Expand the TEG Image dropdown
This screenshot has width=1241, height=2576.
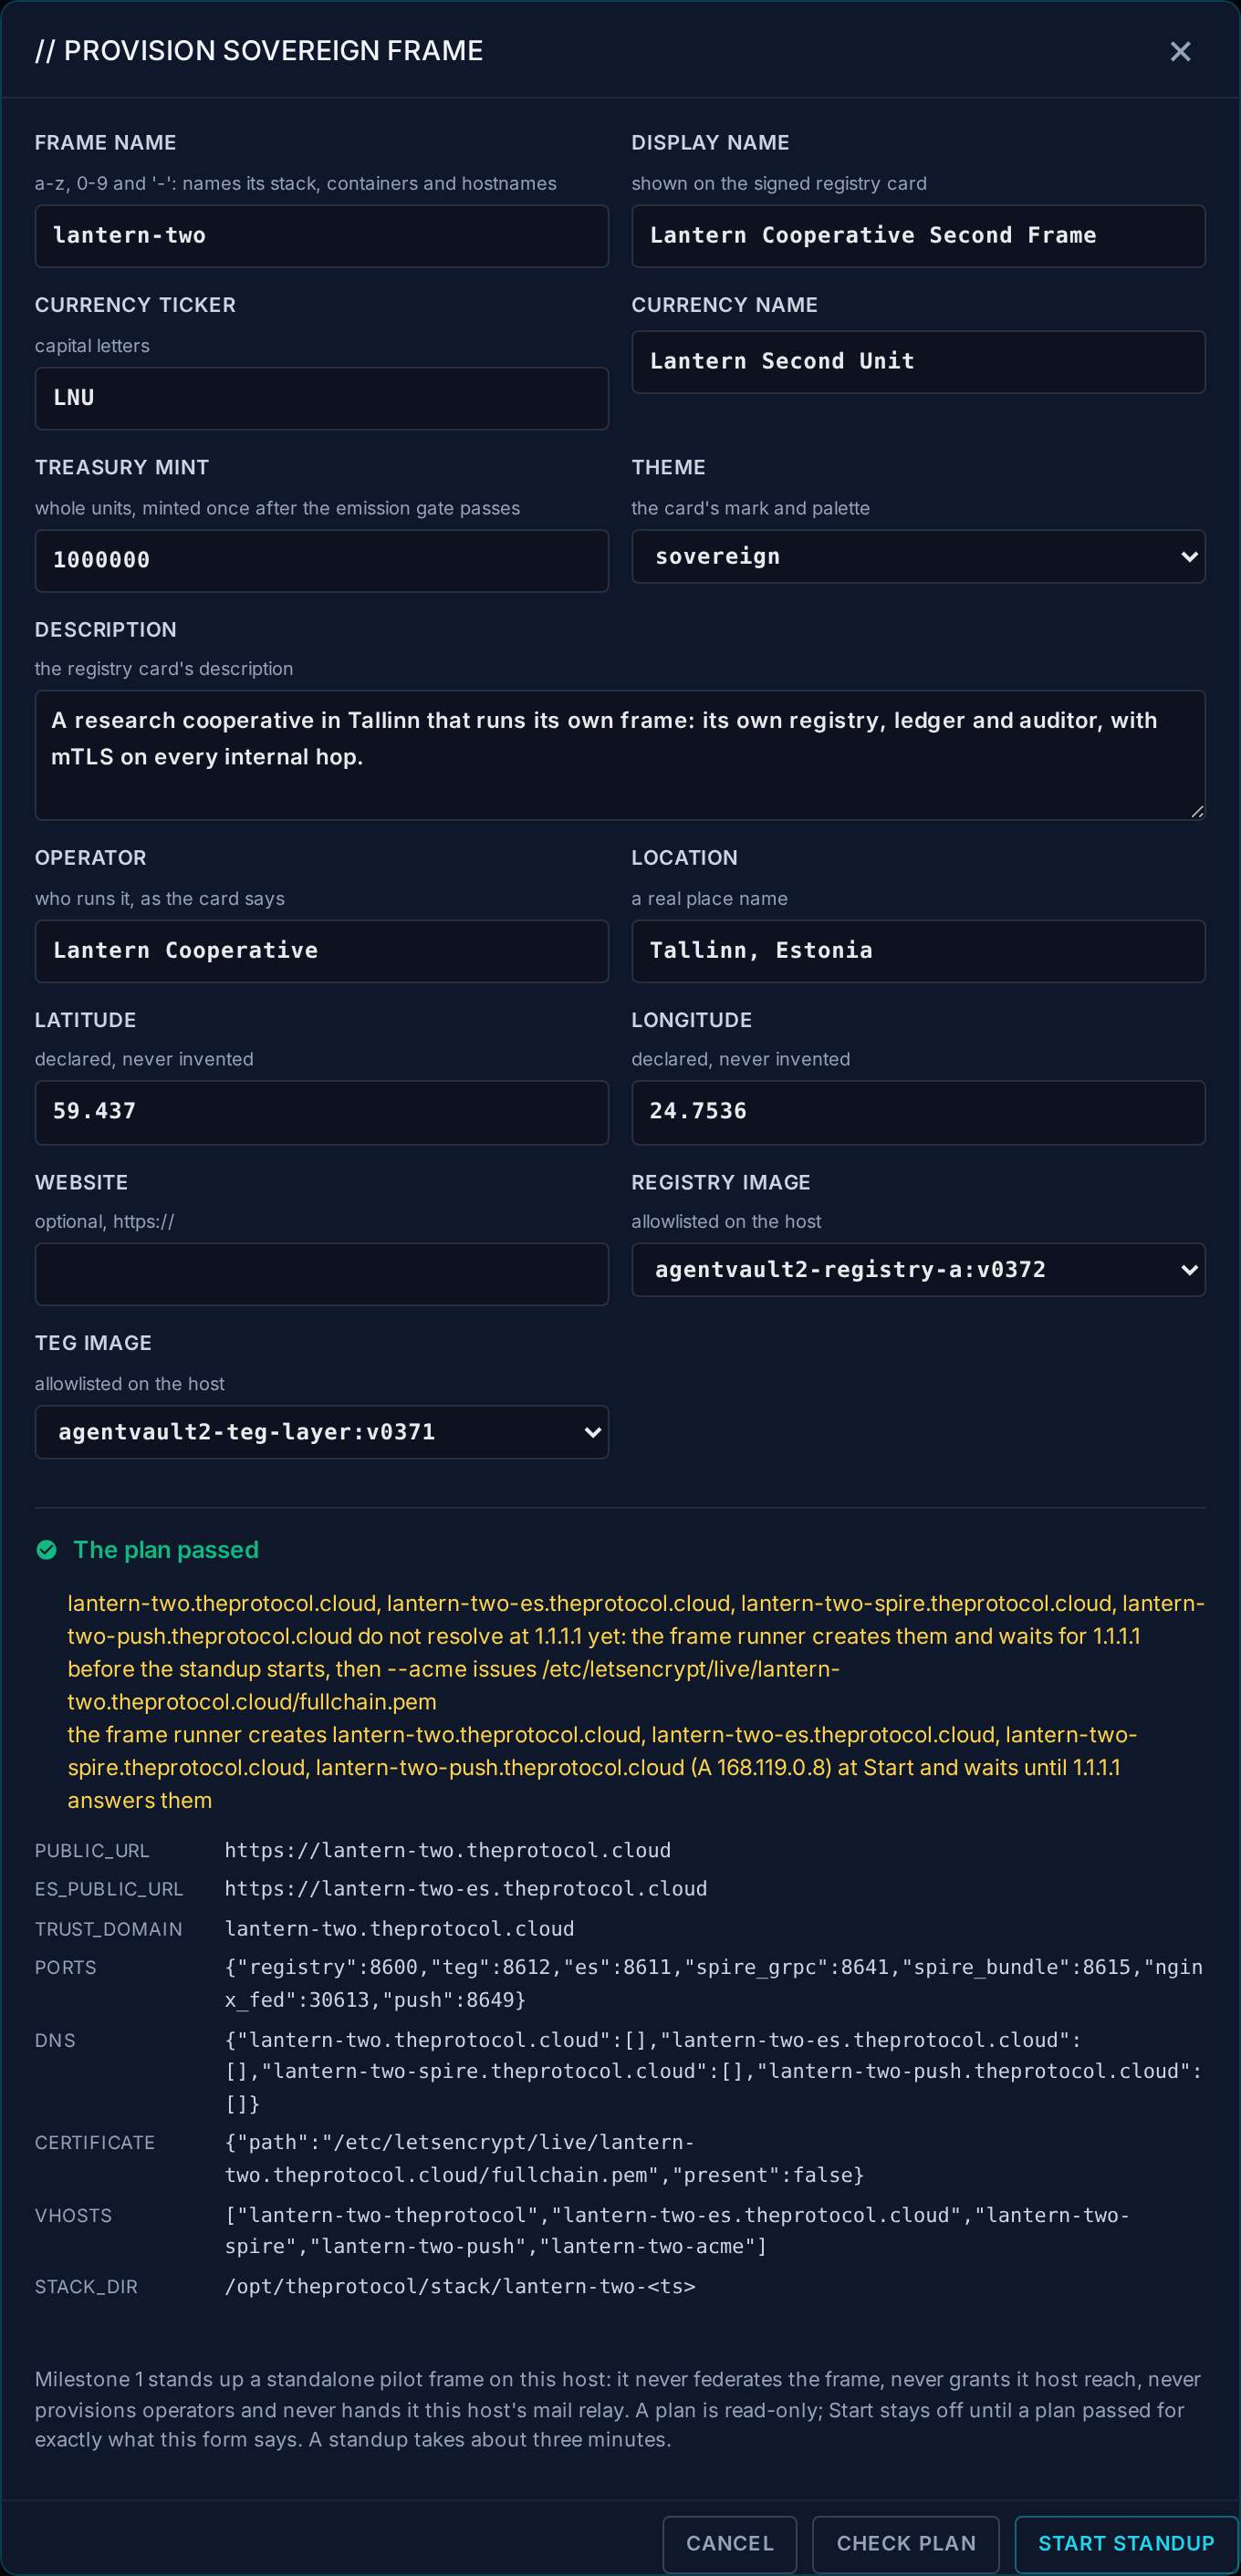(x=321, y=1432)
